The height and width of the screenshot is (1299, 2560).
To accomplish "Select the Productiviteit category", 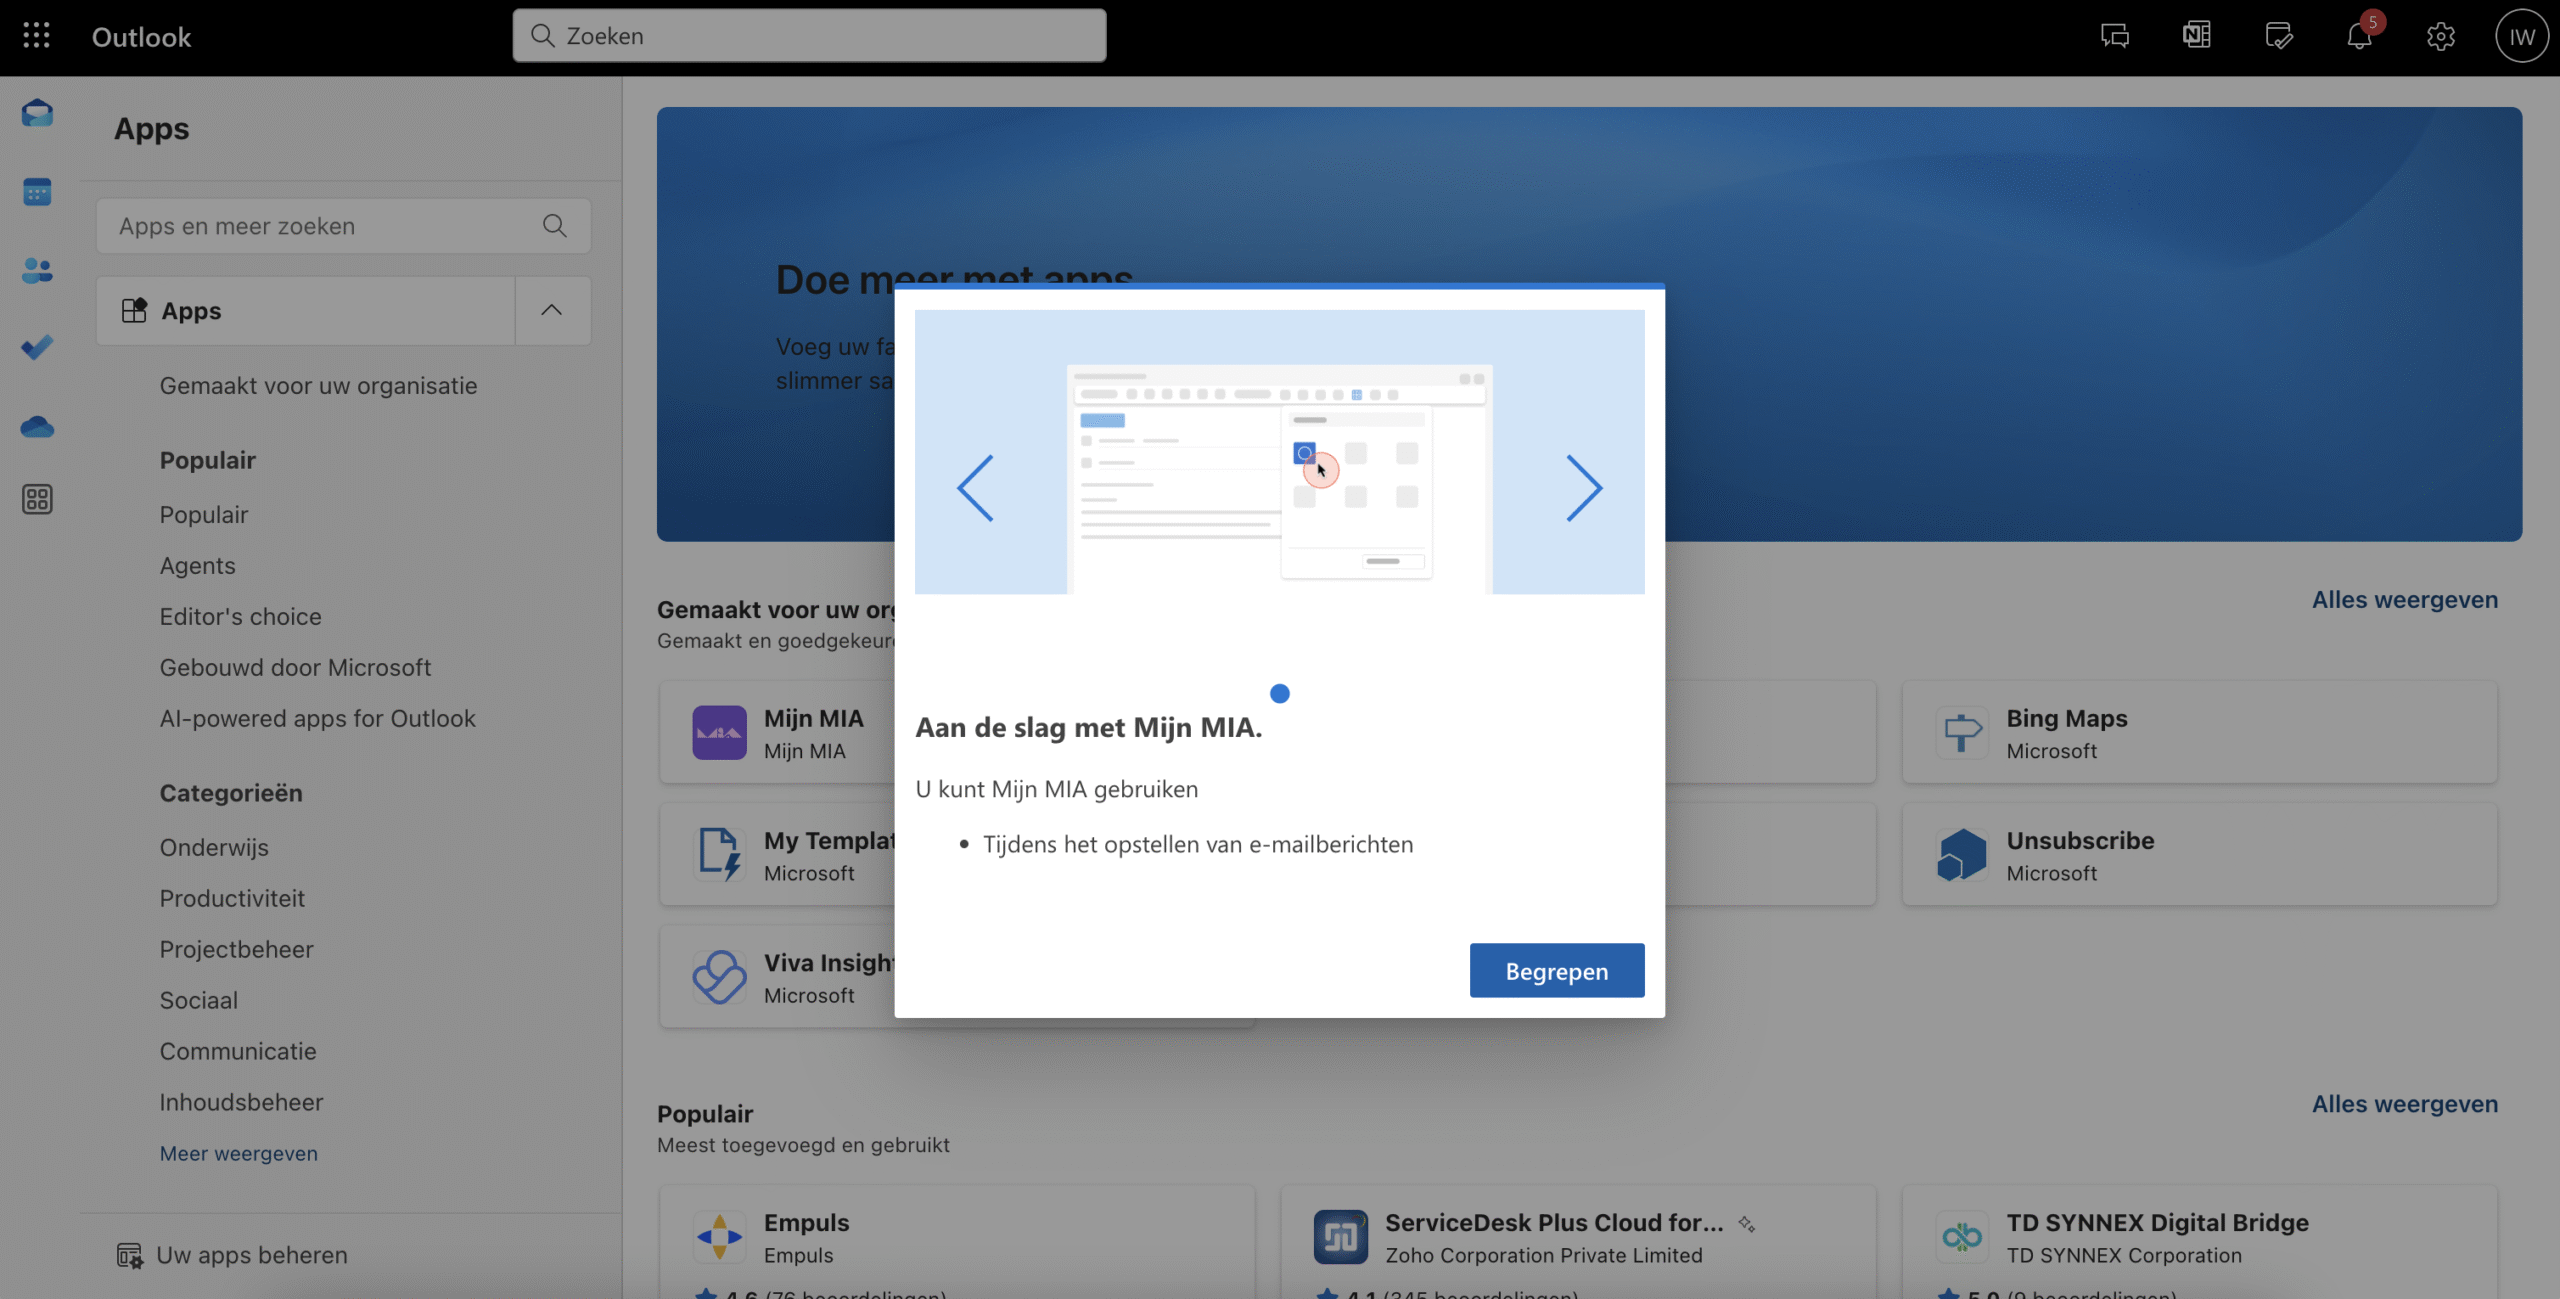I will coord(232,898).
